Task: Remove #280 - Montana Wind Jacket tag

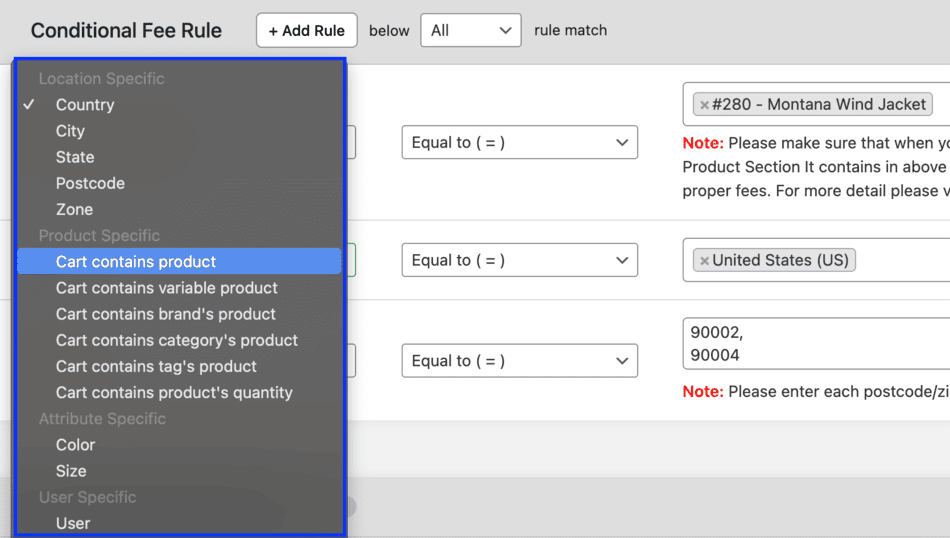Action: coord(704,105)
